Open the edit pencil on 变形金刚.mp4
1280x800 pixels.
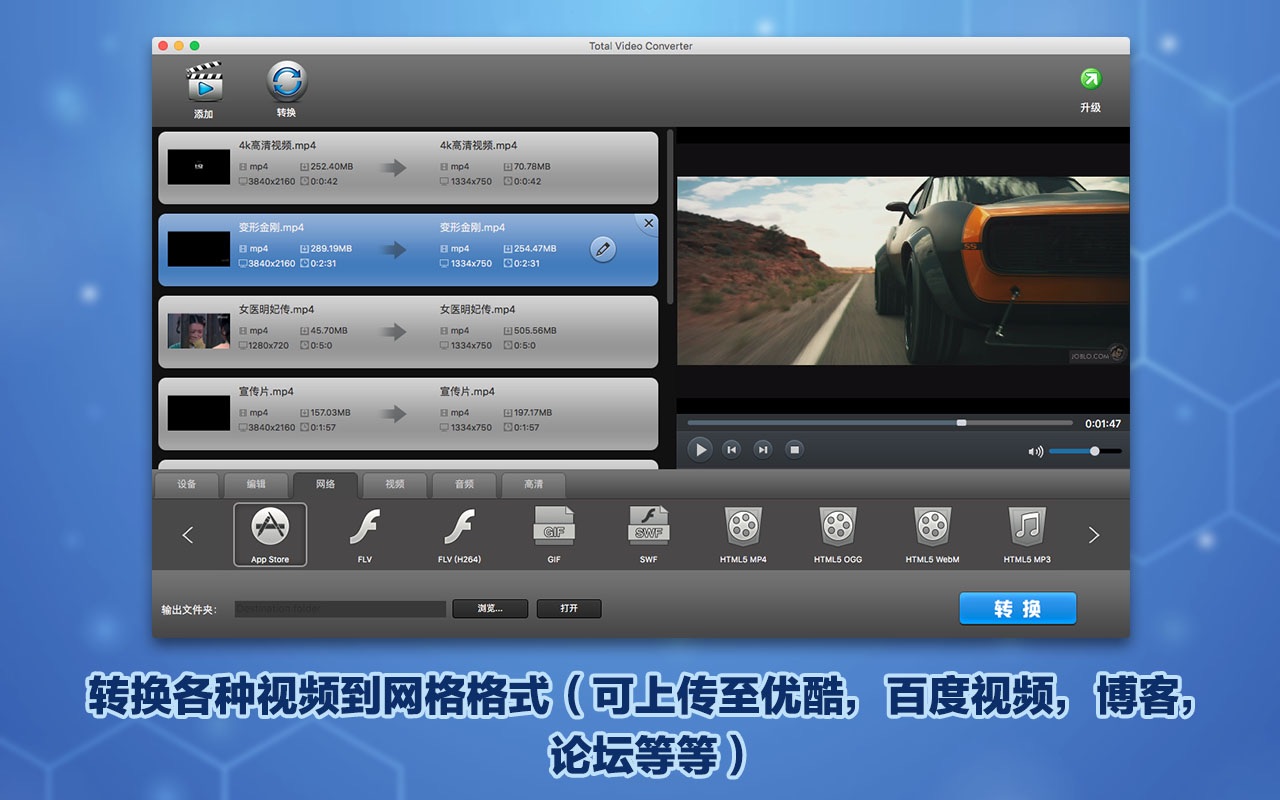click(603, 249)
